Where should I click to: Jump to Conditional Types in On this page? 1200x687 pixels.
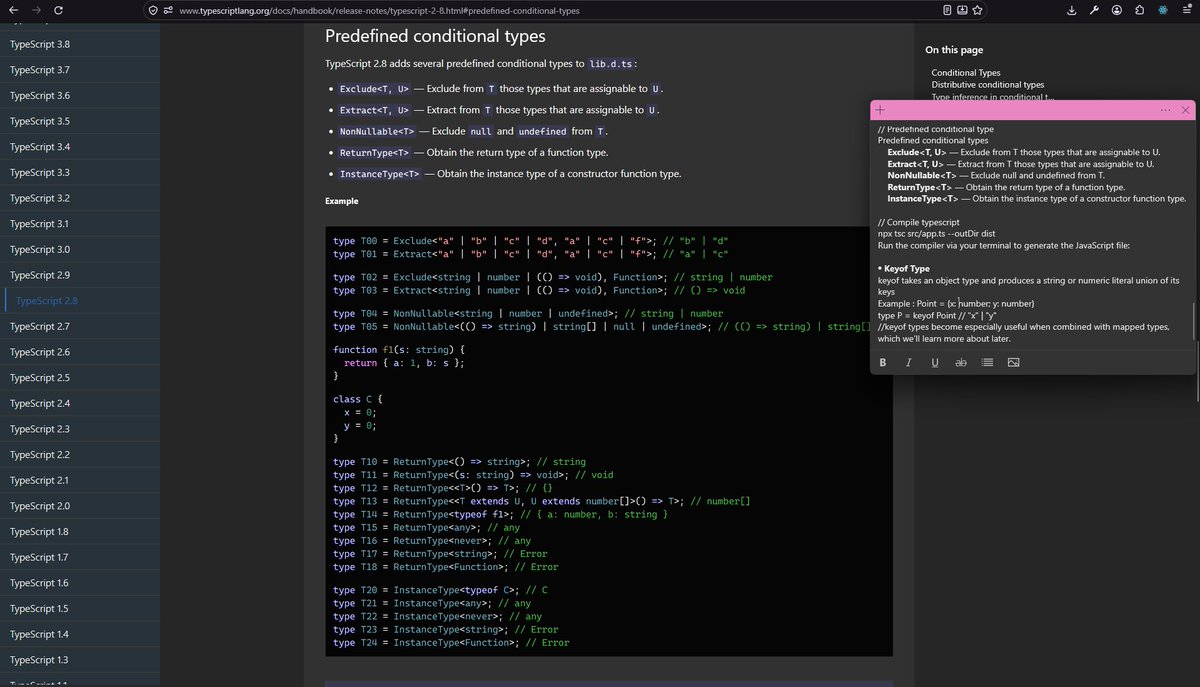966,73
